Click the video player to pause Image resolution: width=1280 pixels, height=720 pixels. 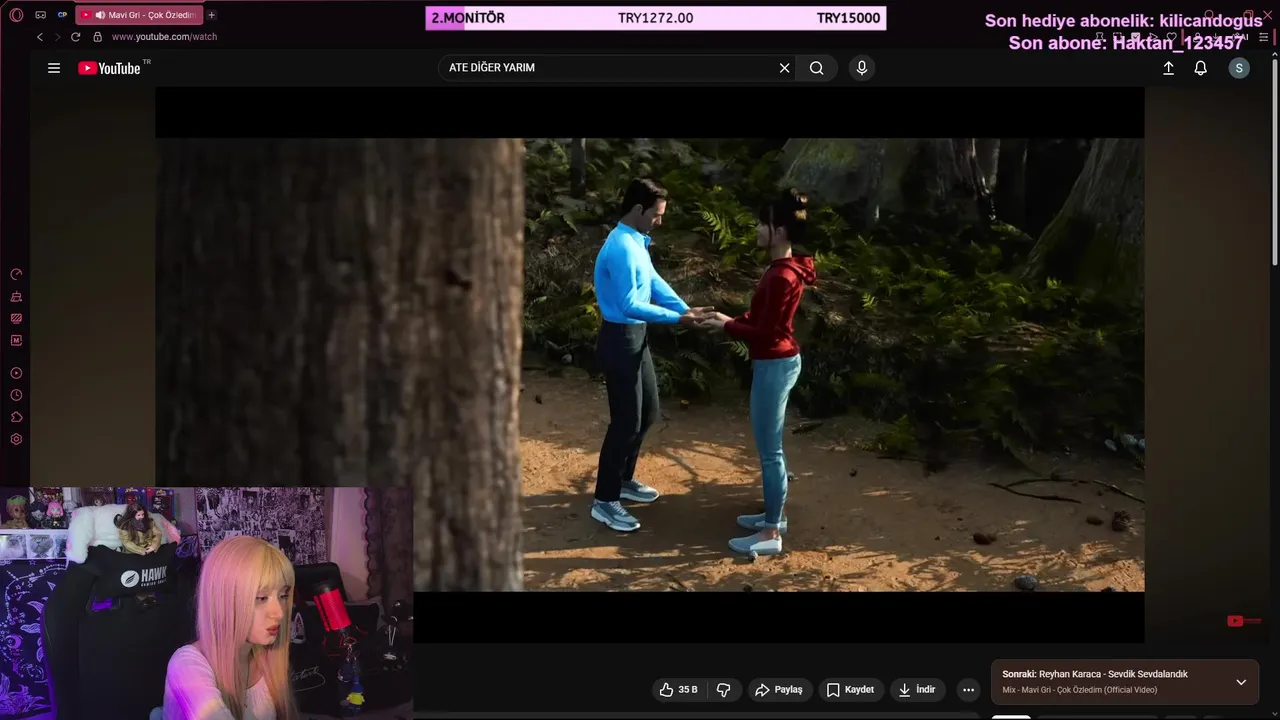(x=650, y=365)
